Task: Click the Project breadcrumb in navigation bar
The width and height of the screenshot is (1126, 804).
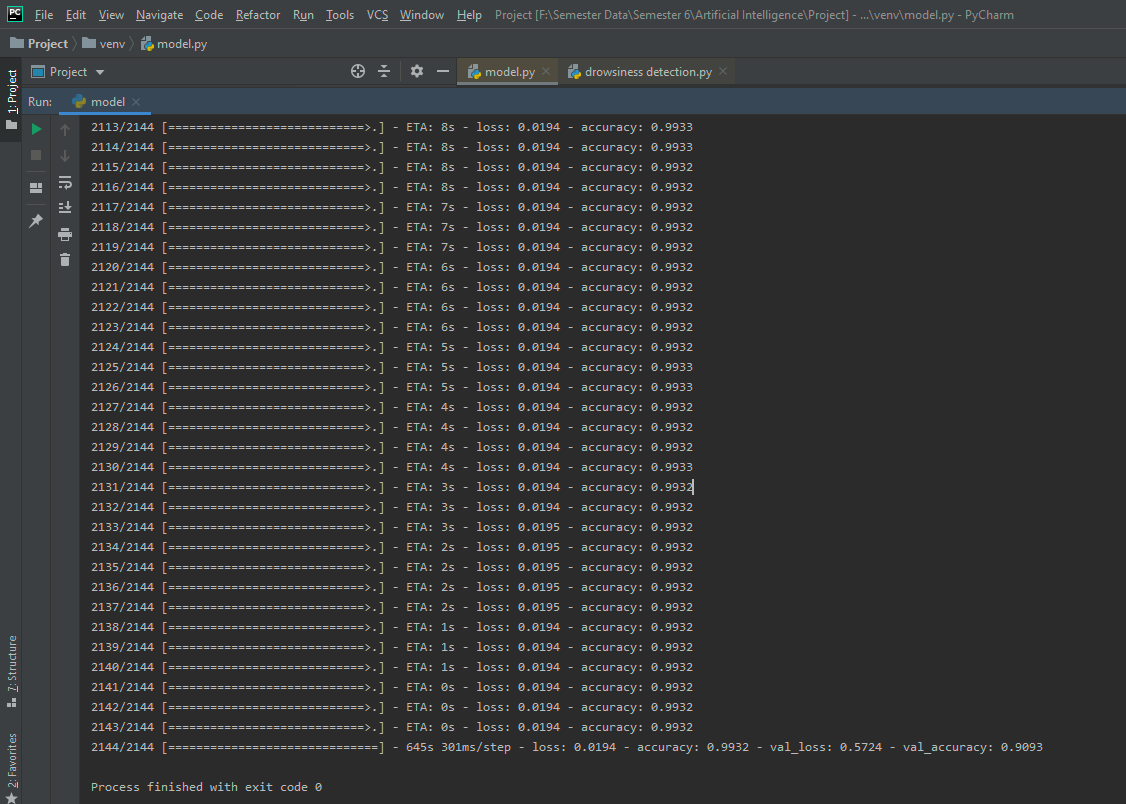Action: (39, 44)
